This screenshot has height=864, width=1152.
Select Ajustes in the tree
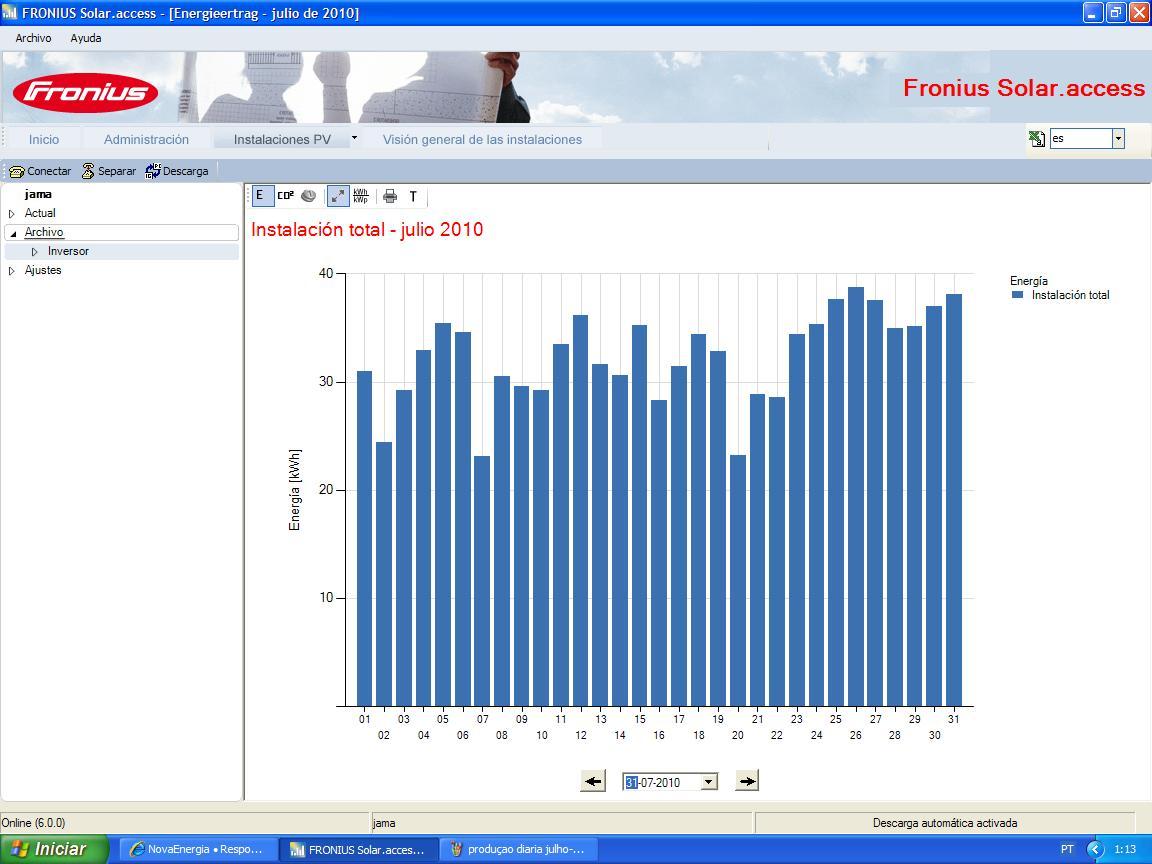(43, 270)
